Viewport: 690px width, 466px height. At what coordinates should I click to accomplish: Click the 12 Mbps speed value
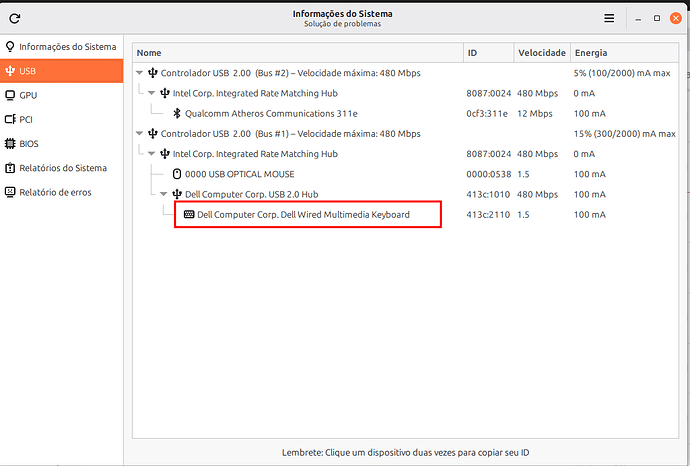pyautogui.click(x=535, y=114)
